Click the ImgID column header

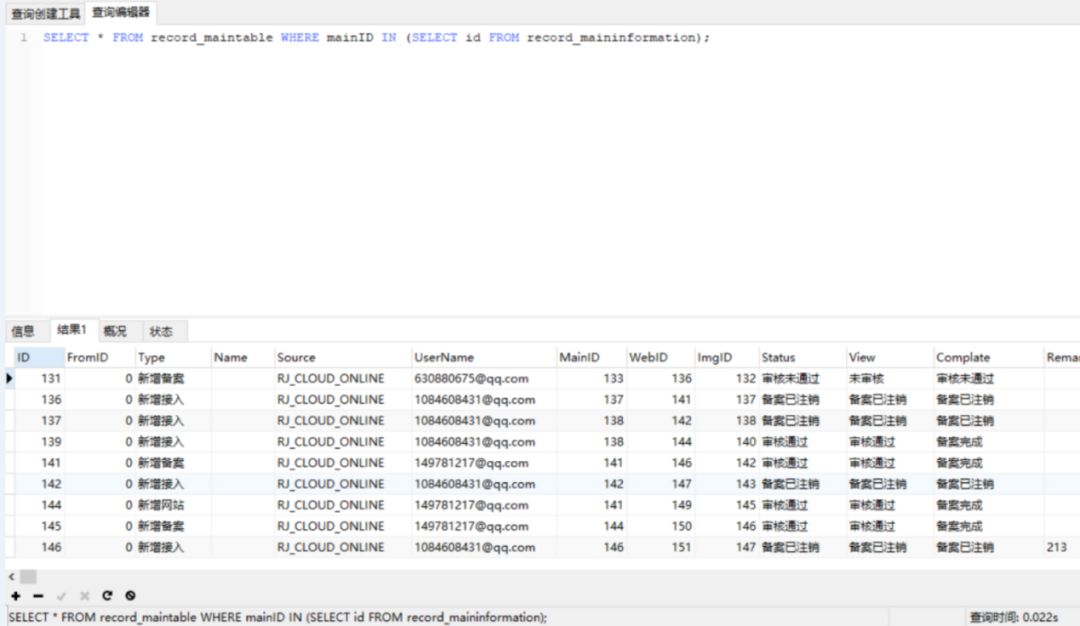click(x=727, y=357)
